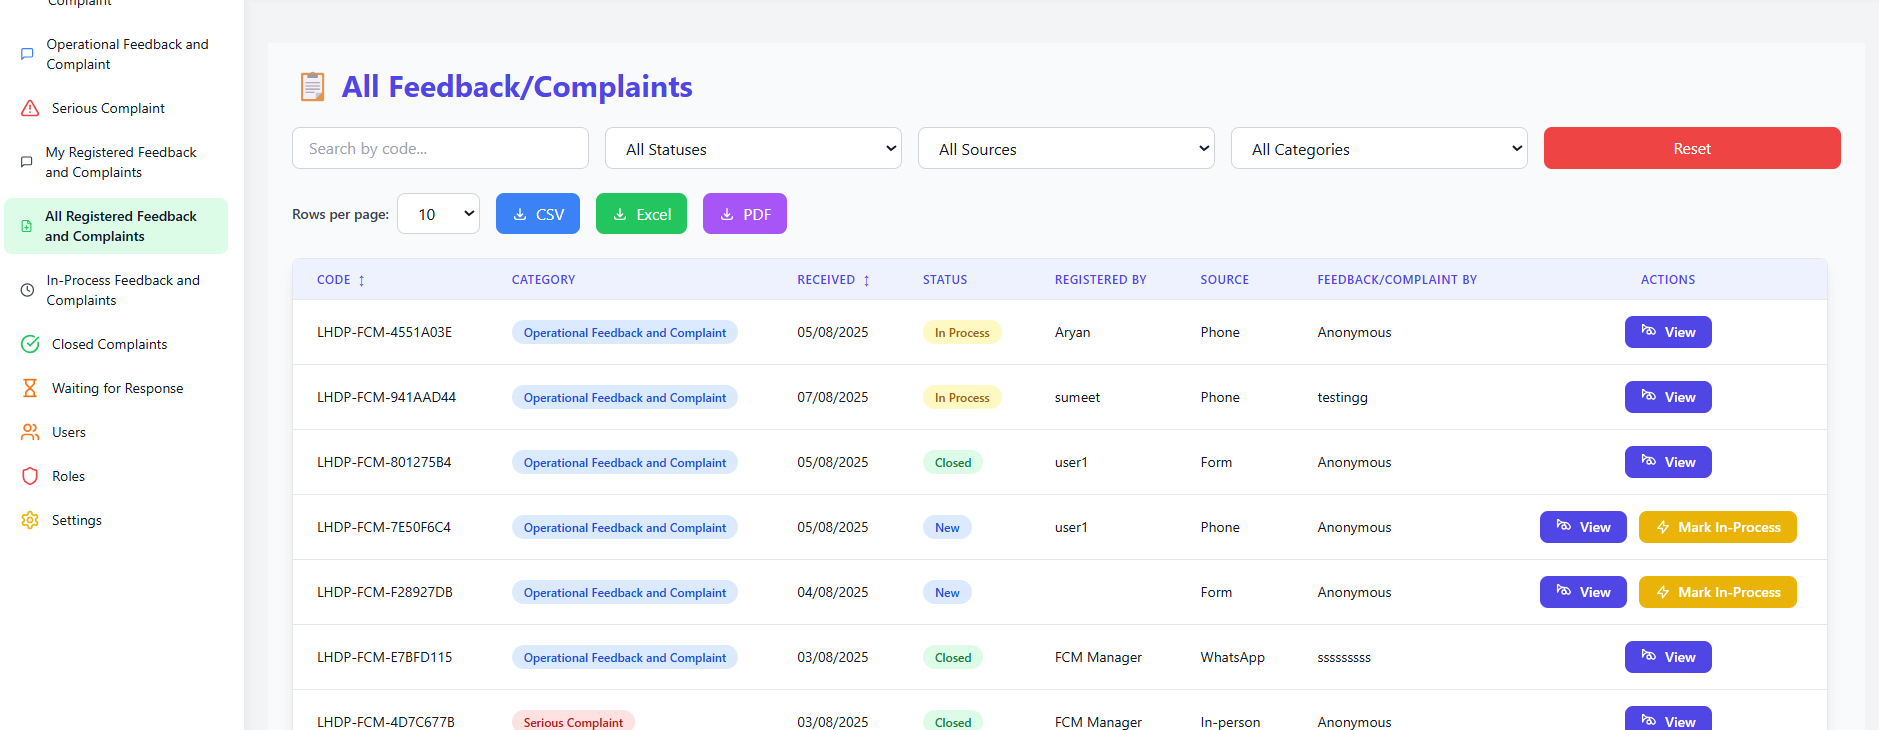The width and height of the screenshot is (1879, 730).
Task: Mark LHDP-FCM-7E50F6C4 as In-Process
Action: 1717,527
